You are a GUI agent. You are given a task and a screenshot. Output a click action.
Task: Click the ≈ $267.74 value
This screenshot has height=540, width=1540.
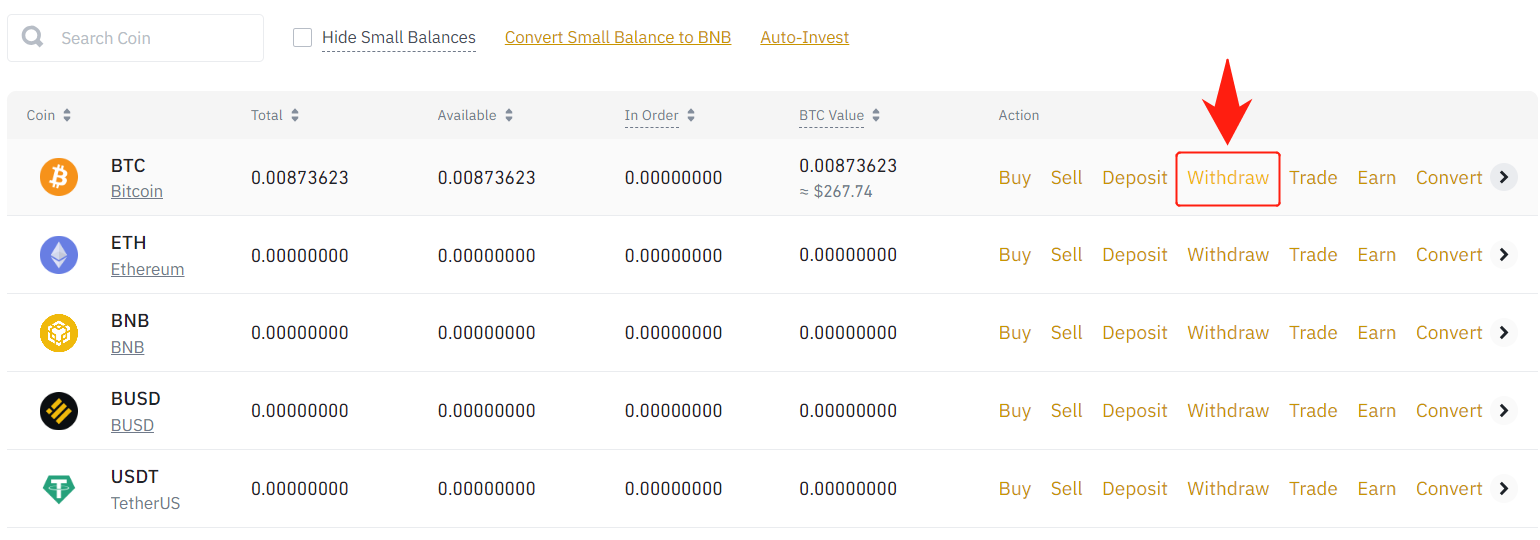[836, 191]
